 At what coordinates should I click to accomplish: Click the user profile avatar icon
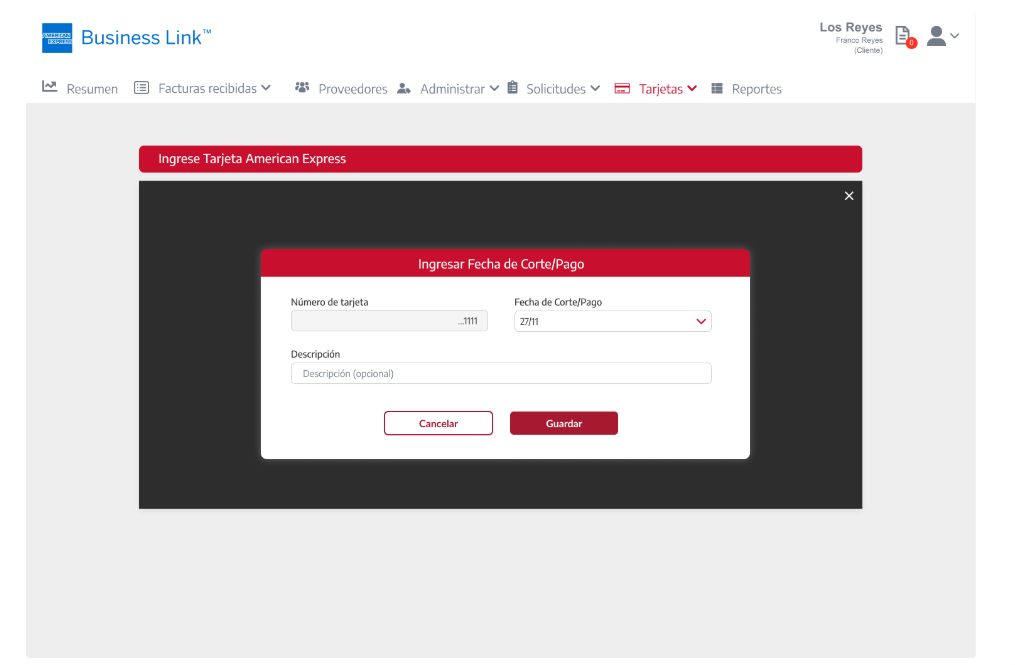click(x=936, y=36)
